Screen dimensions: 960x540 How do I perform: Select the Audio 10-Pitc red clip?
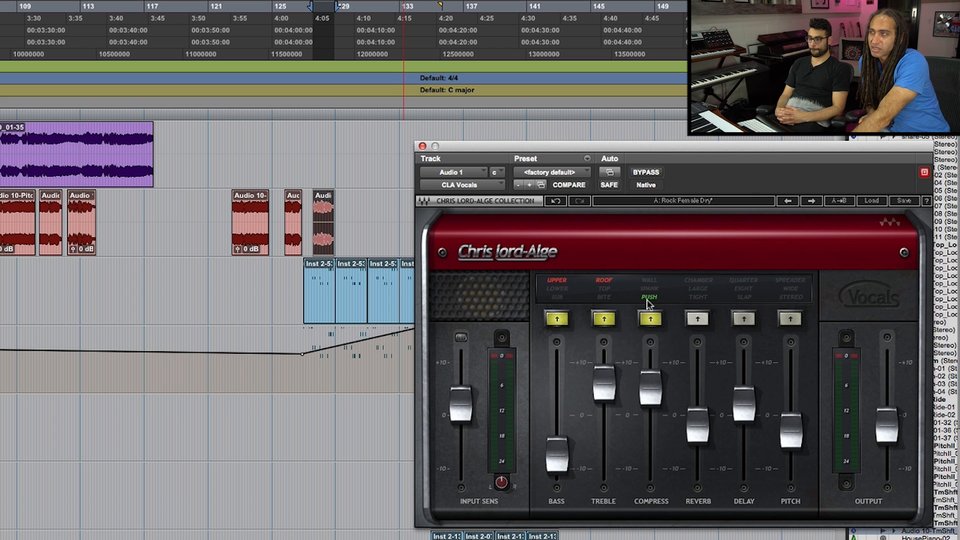17,222
